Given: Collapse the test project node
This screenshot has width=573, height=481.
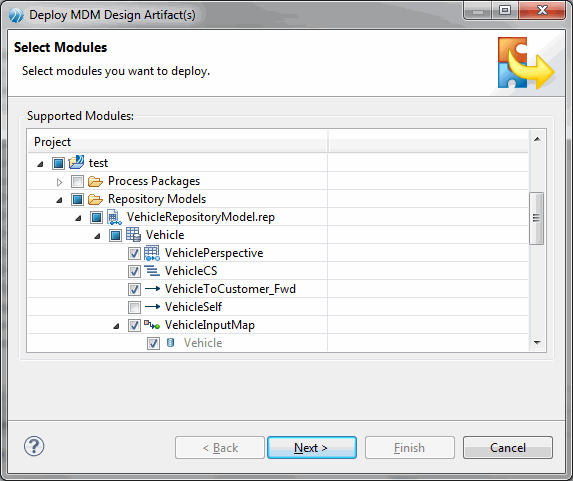Looking at the screenshot, I should [40, 164].
